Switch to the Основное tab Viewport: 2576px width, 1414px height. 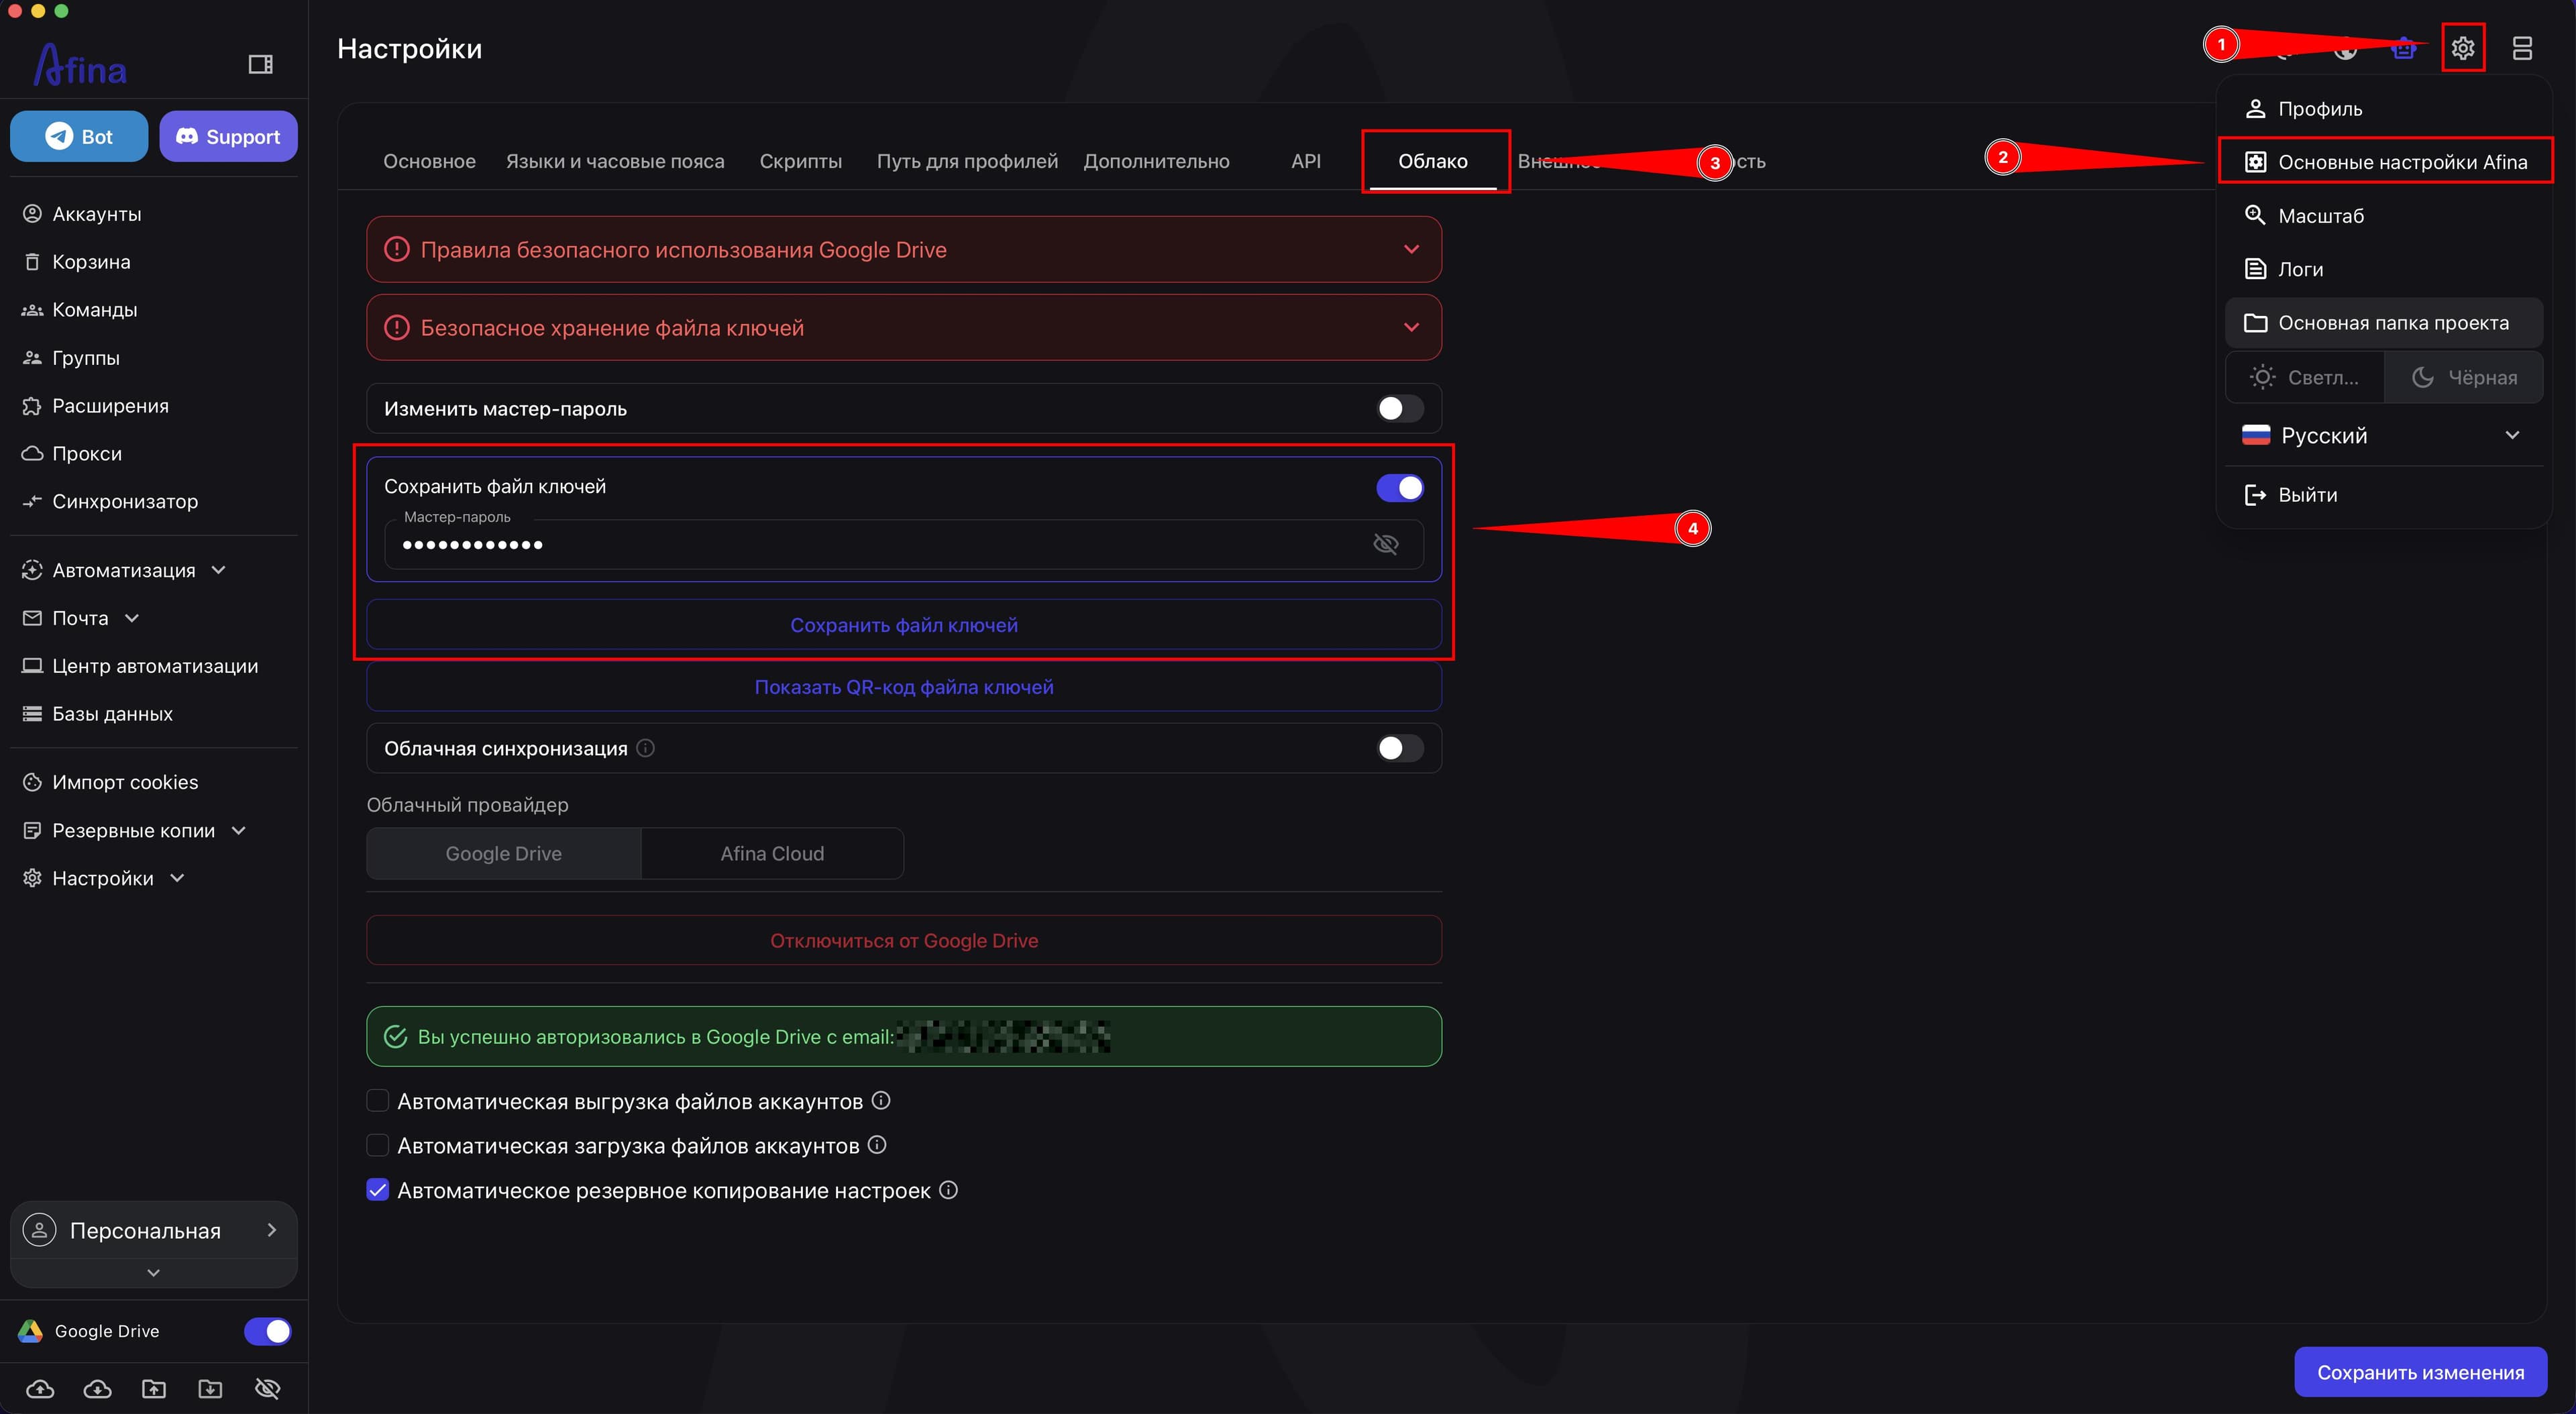429,161
